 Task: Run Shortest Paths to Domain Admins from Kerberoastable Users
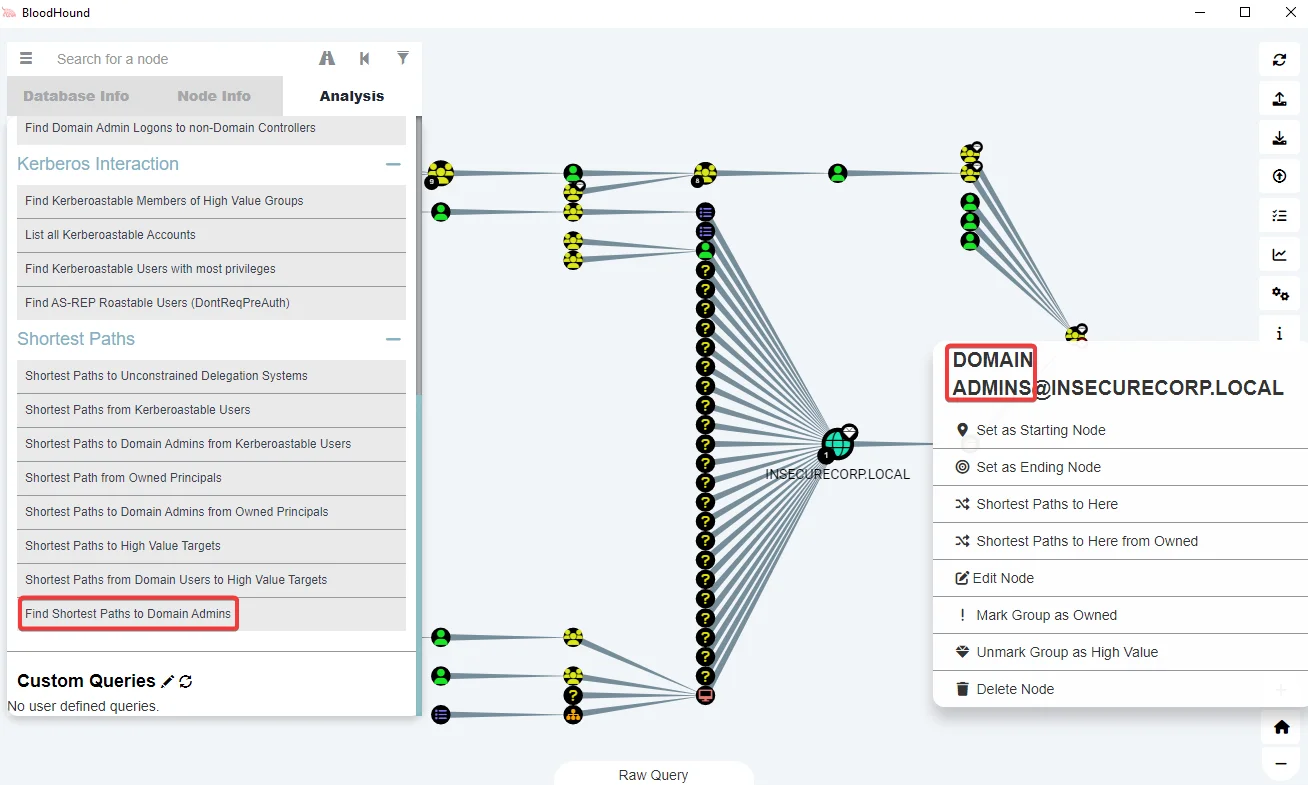[x=212, y=444]
